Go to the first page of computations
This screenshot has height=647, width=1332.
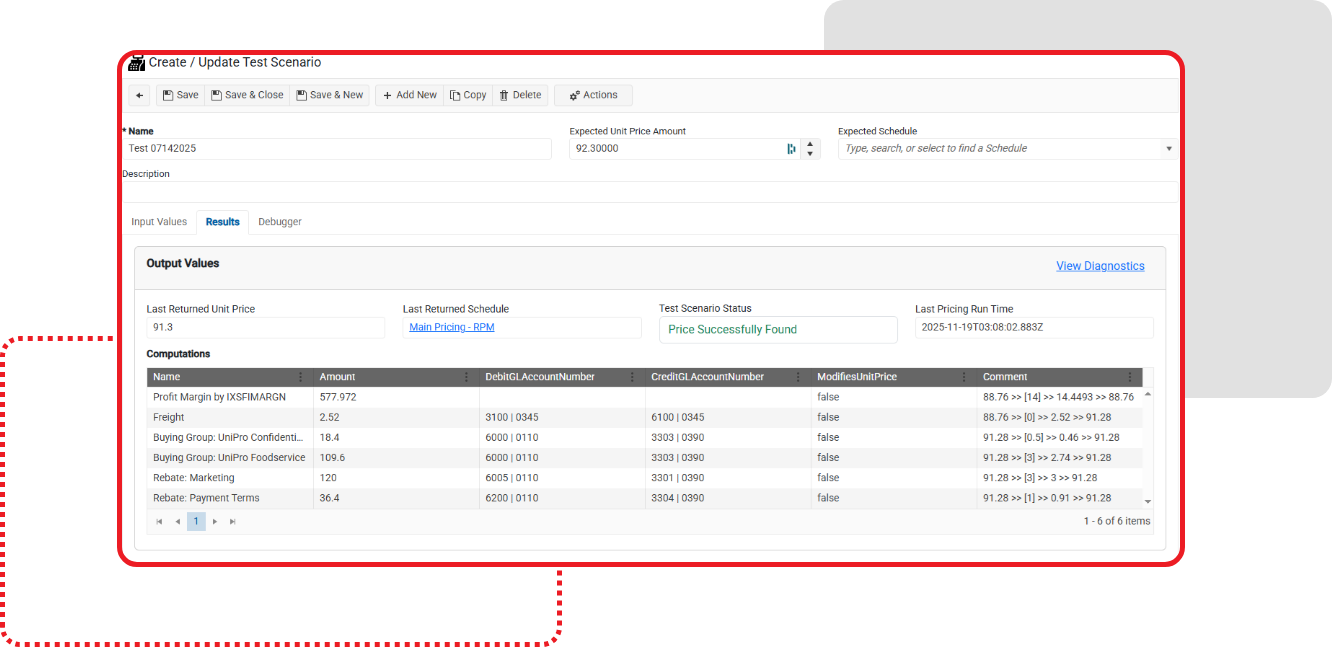click(159, 522)
